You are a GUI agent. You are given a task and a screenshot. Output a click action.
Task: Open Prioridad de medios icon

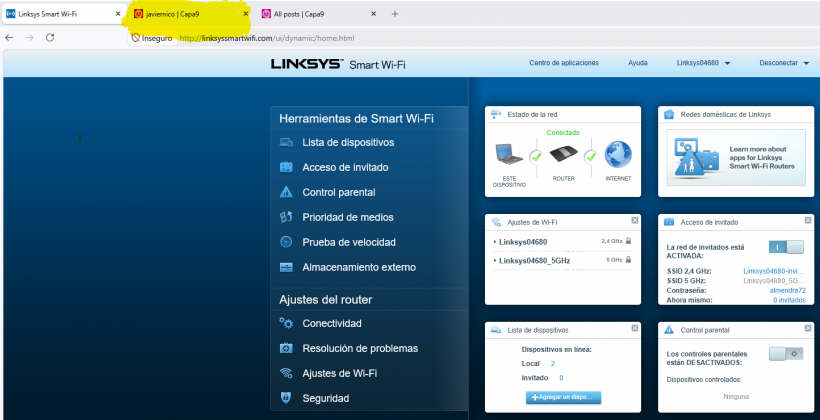pos(286,217)
